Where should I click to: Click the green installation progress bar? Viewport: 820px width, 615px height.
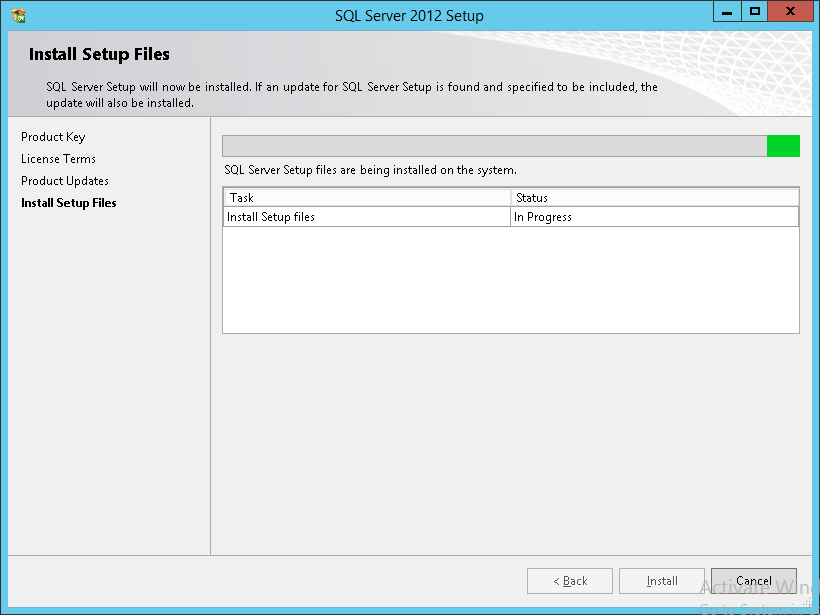point(511,146)
